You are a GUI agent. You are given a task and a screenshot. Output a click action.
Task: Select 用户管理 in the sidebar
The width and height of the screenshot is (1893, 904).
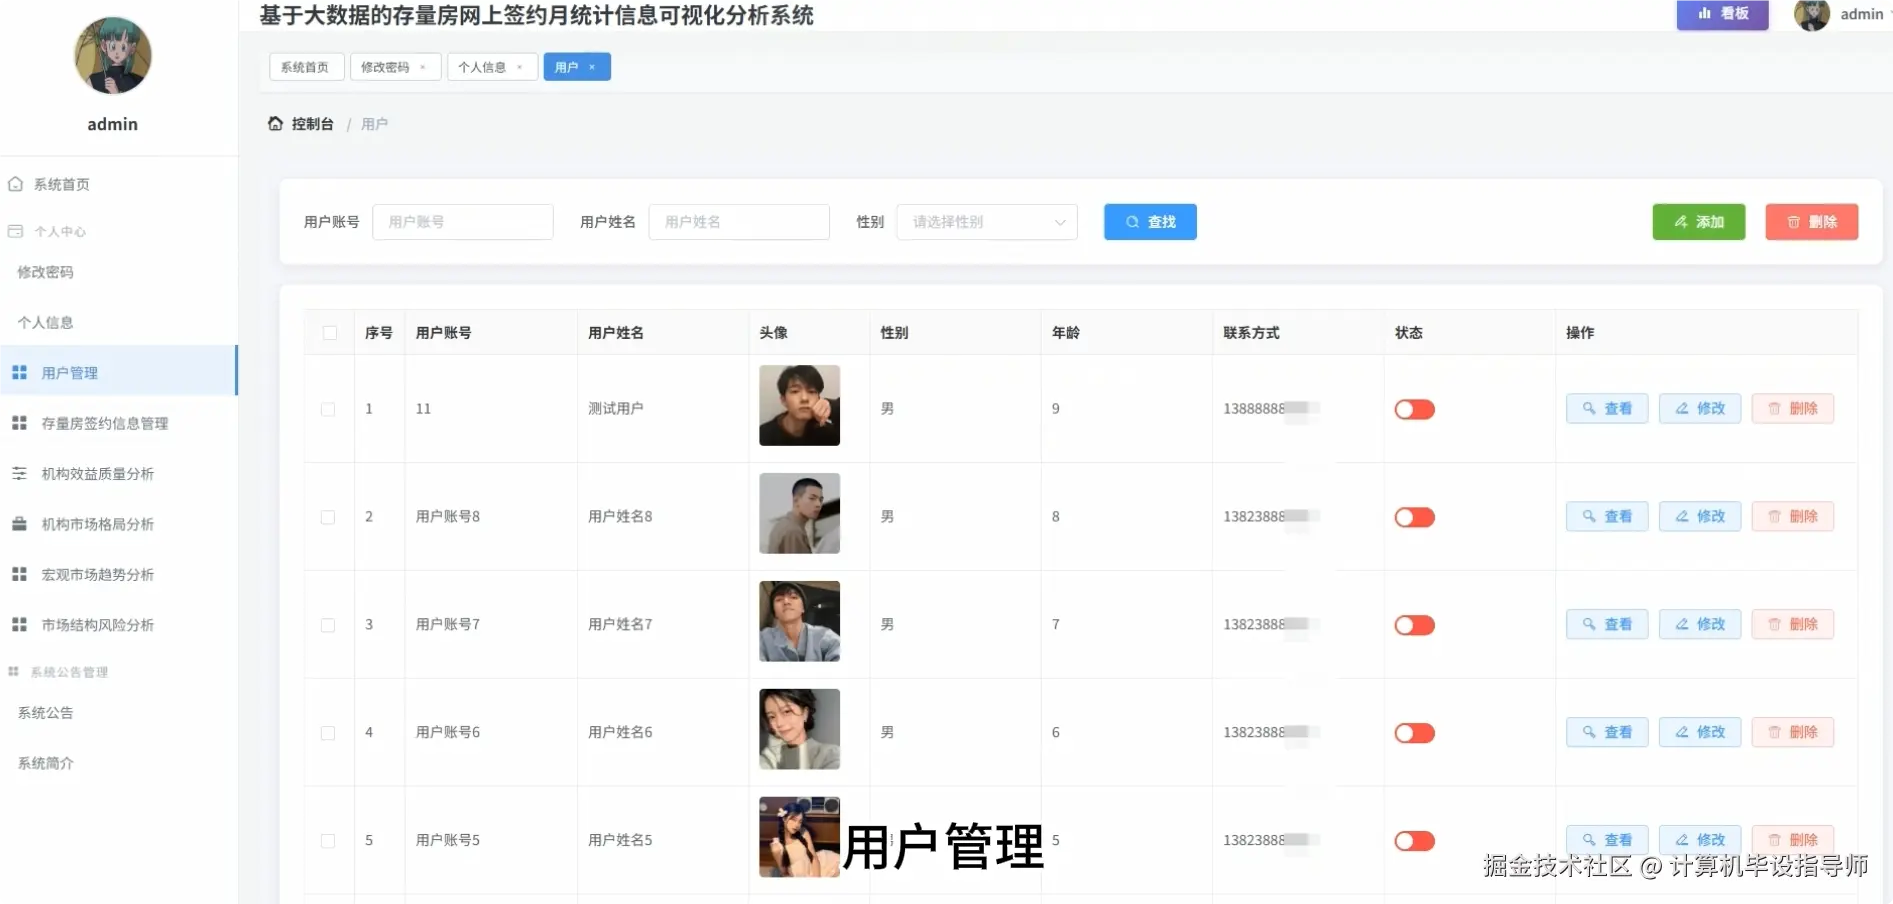point(68,372)
